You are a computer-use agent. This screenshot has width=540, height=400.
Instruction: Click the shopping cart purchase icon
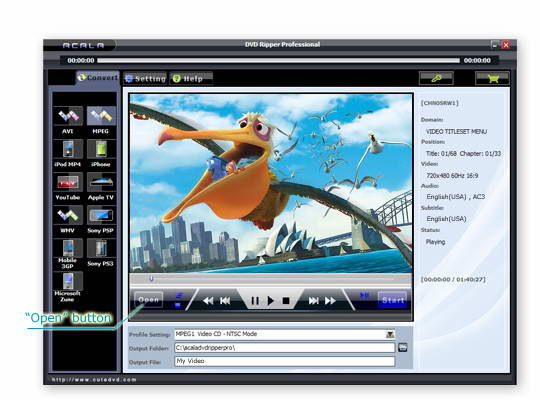pos(492,78)
